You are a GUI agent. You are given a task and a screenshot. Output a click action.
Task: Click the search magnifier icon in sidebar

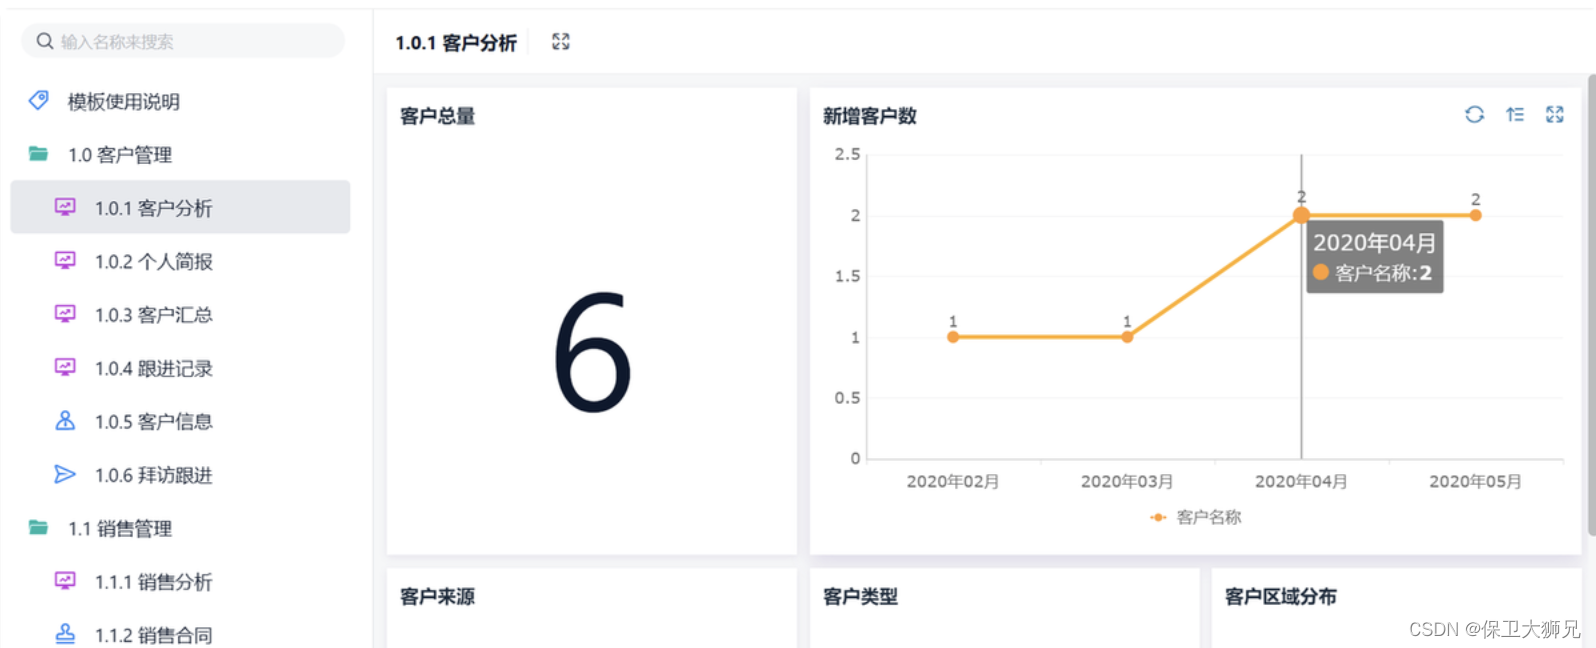tap(45, 41)
